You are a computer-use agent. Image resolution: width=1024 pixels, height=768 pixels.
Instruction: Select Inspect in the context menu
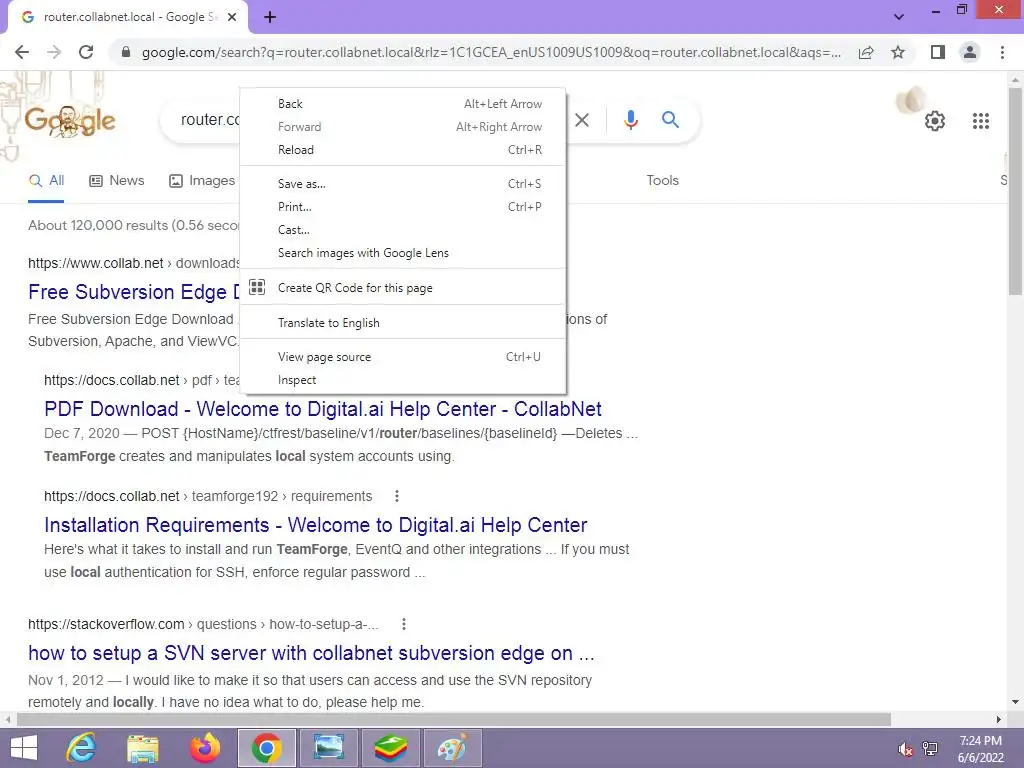[403, 380]
